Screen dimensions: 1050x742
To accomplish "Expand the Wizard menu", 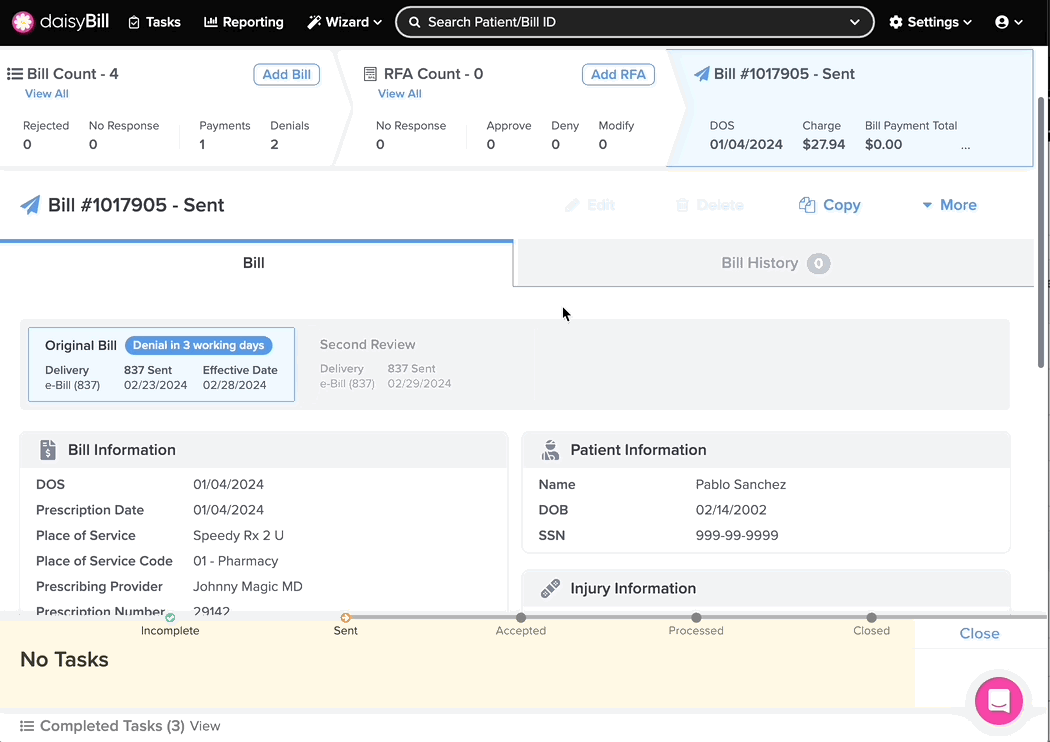I will click(344, 22).
